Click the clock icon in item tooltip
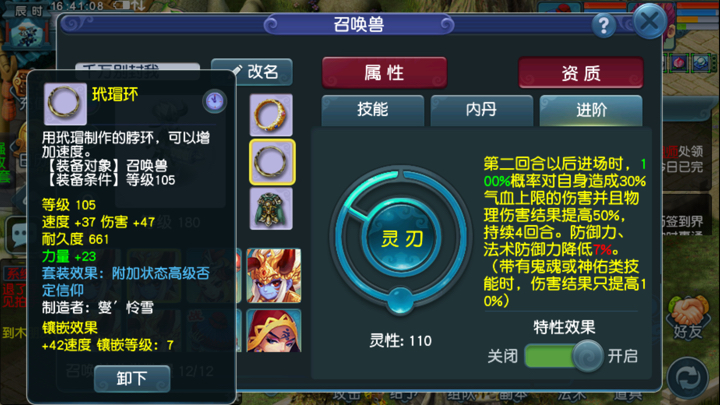This screenshot has height=405, width=720. [214, 101]
